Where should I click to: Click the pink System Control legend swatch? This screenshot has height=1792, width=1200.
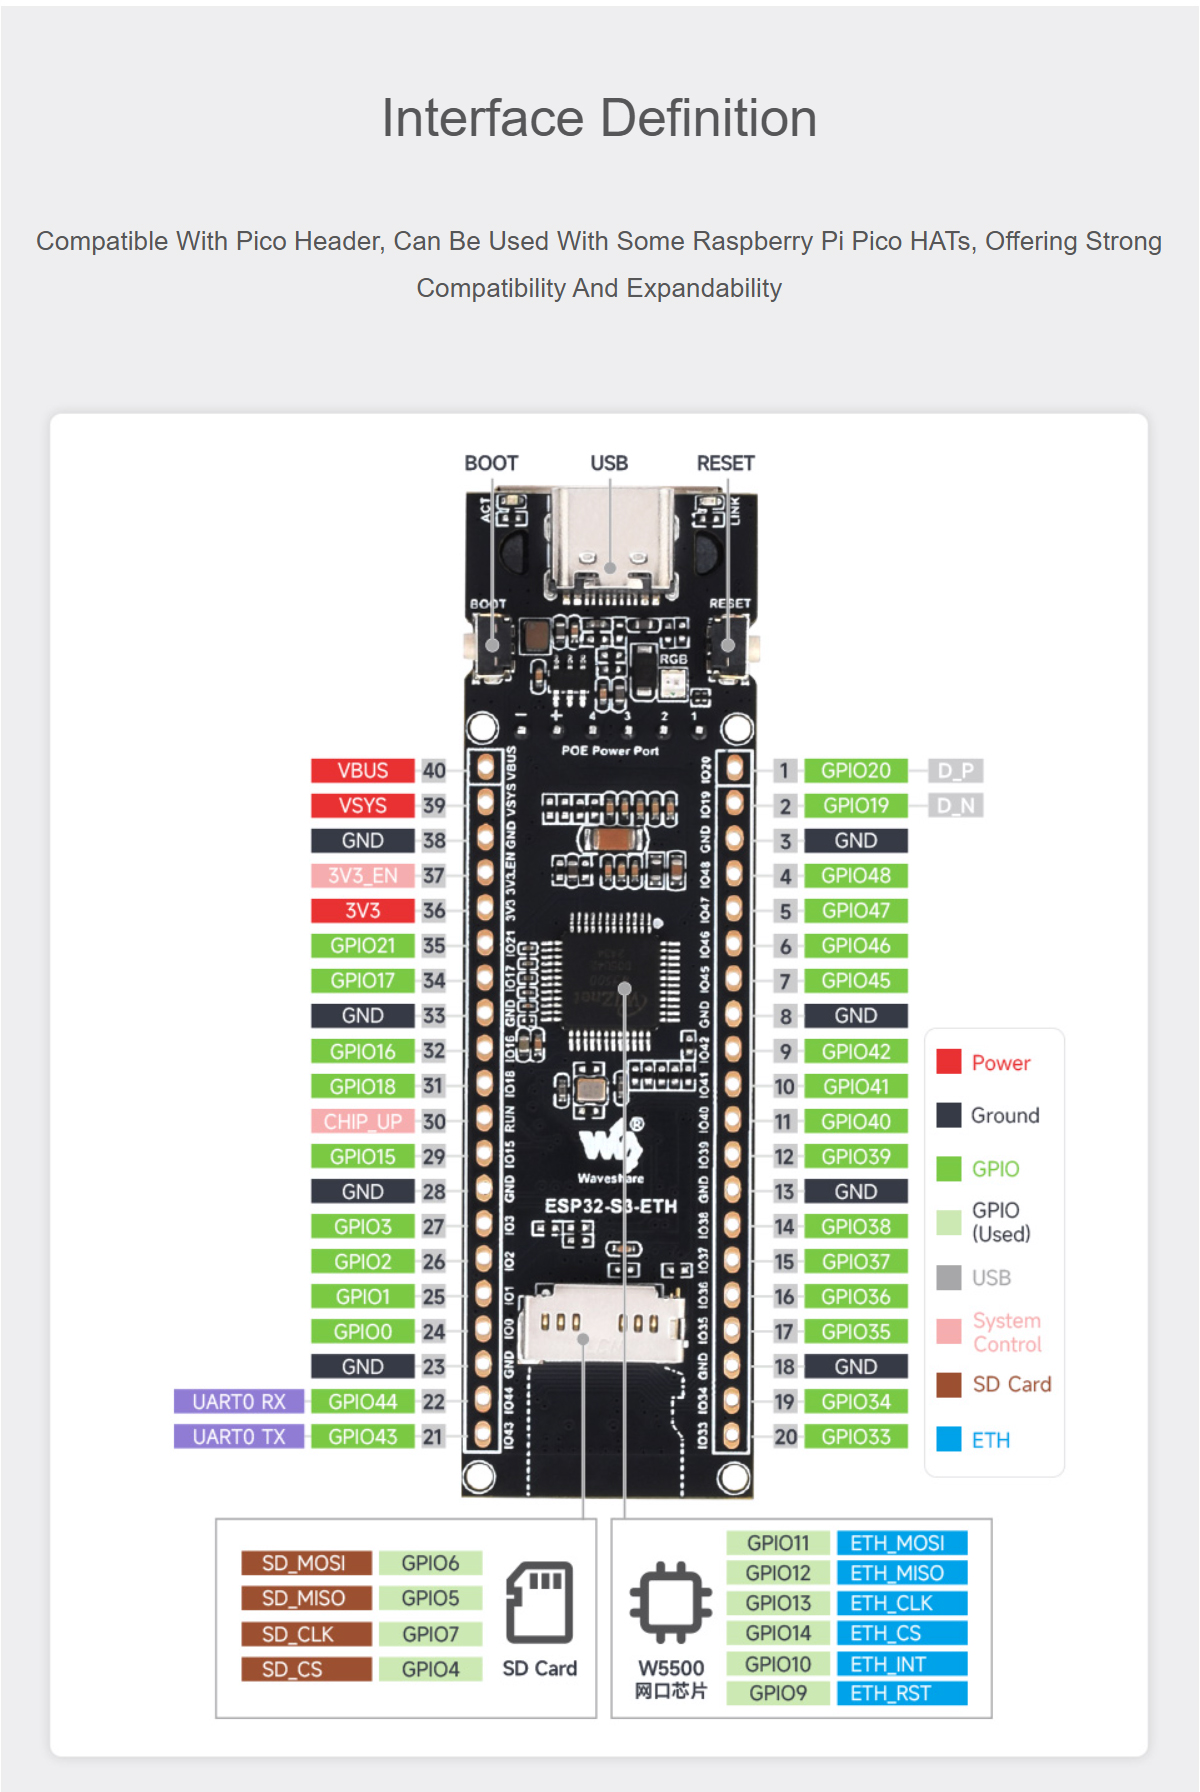pos(948,1332)
